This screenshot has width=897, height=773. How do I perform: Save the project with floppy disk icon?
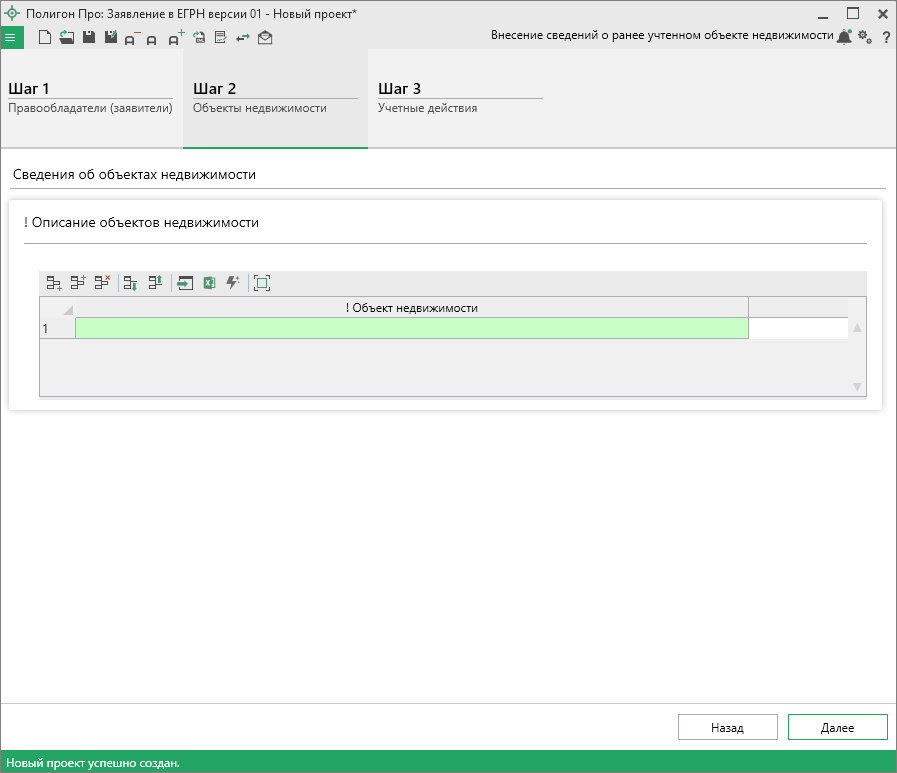88,37
